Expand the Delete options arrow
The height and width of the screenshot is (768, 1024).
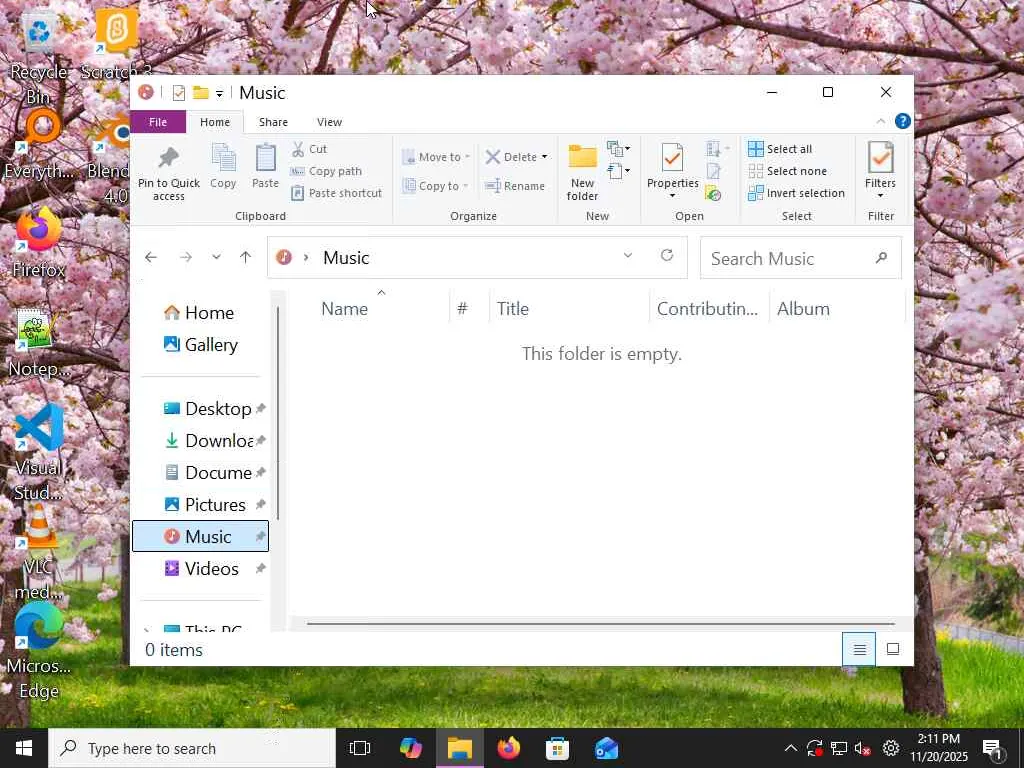pos(545,157)
